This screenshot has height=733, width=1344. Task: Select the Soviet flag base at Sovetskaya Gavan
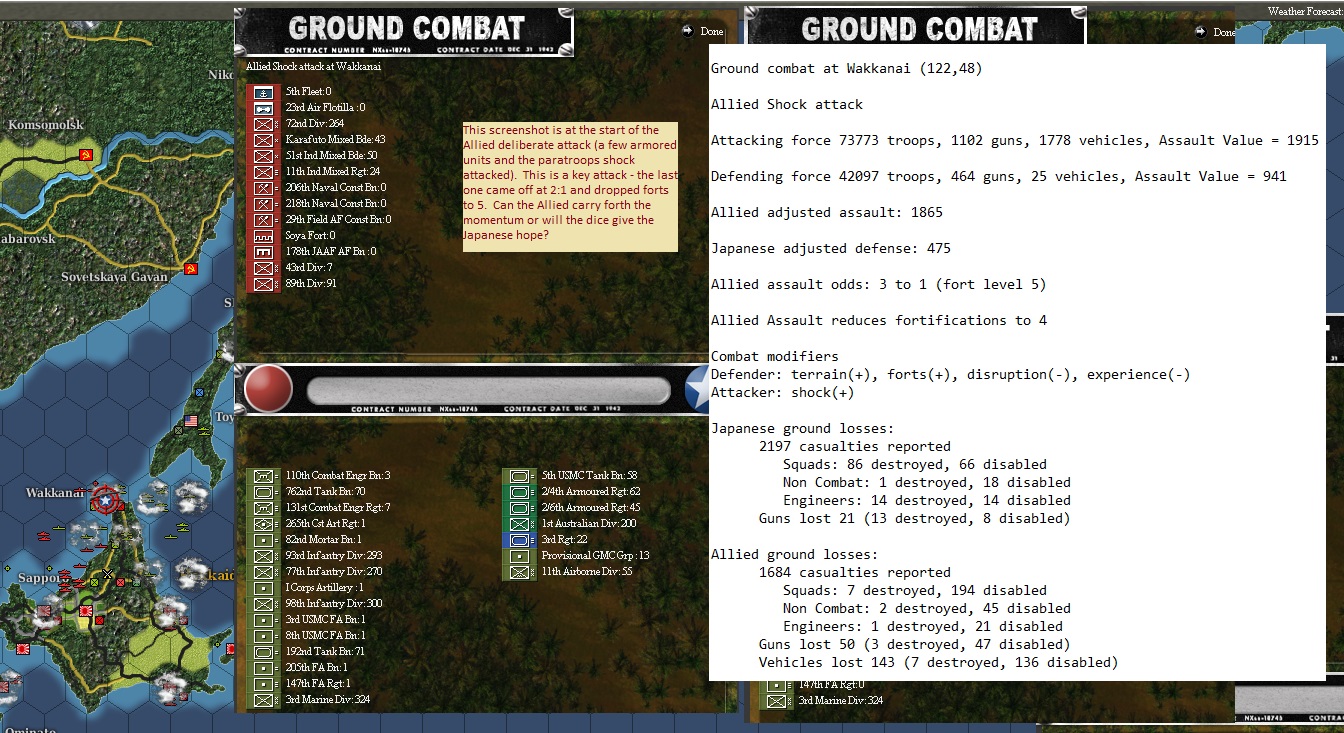pos(191,269)
